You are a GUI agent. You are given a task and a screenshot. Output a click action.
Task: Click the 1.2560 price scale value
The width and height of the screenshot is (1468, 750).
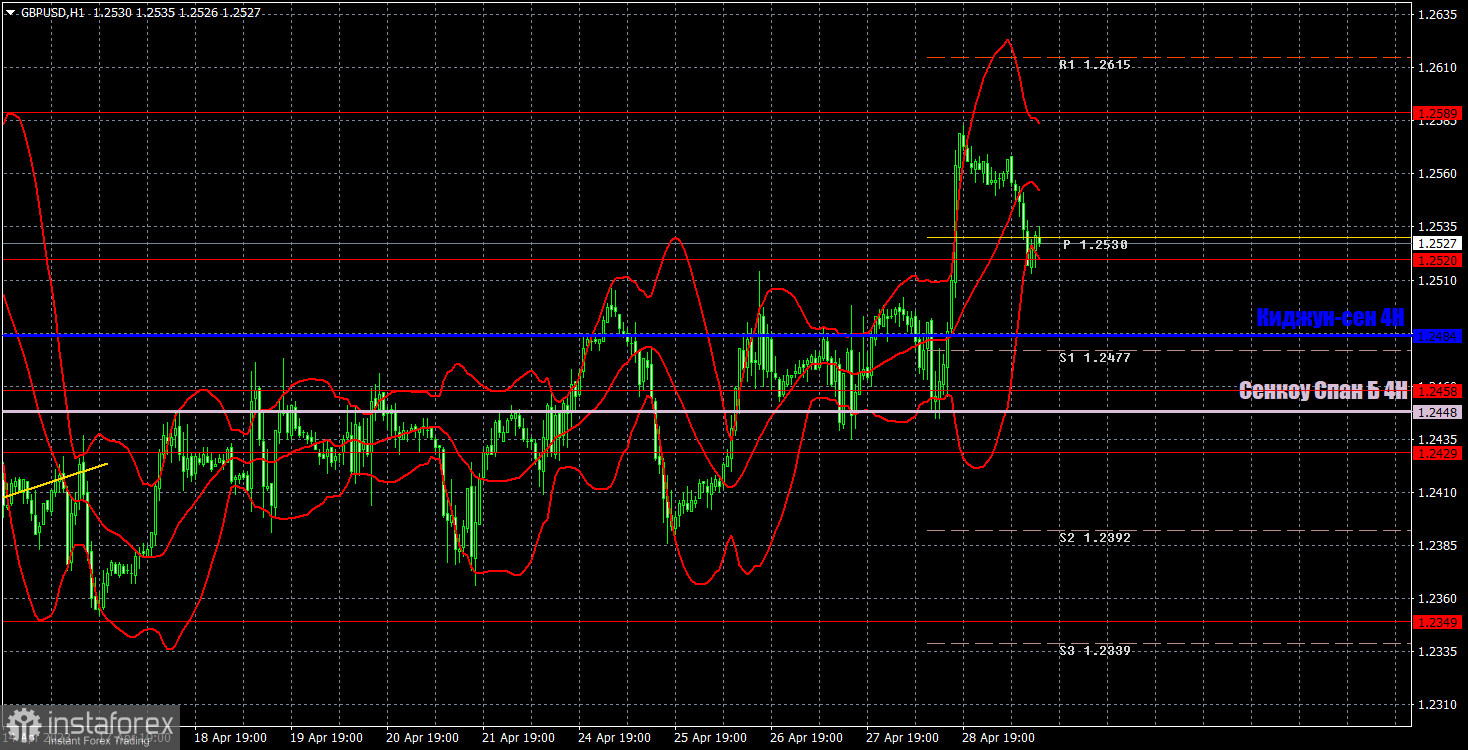1436,174
